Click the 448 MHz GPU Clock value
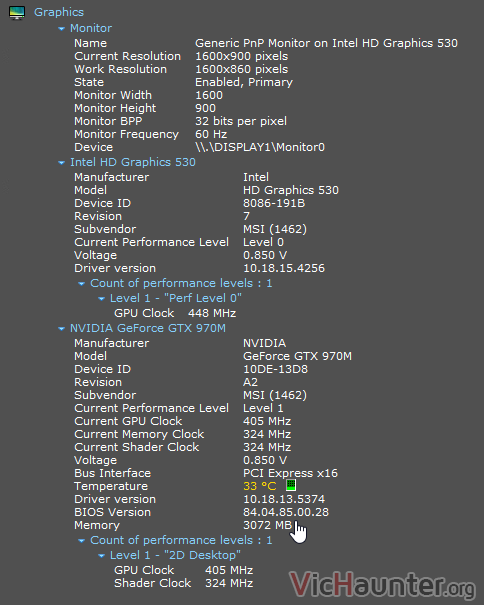Image resolution: width=484 pixels, height=605 pixels. [212, 313]
